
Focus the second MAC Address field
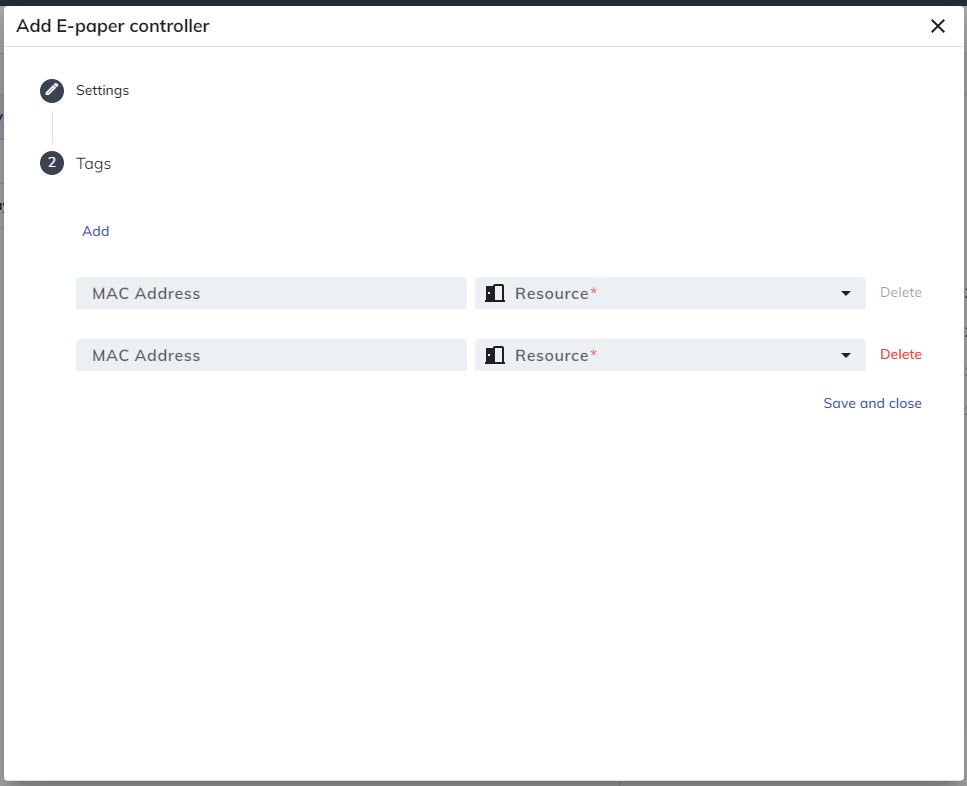point(271,355)
